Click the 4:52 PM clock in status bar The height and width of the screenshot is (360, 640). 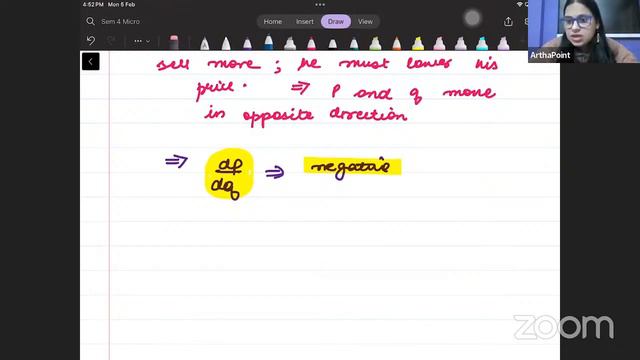93,4
